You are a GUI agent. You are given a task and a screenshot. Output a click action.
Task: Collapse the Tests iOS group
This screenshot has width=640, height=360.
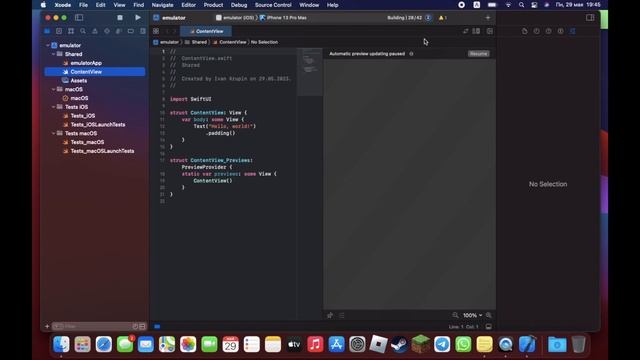(x=53, y=107)
